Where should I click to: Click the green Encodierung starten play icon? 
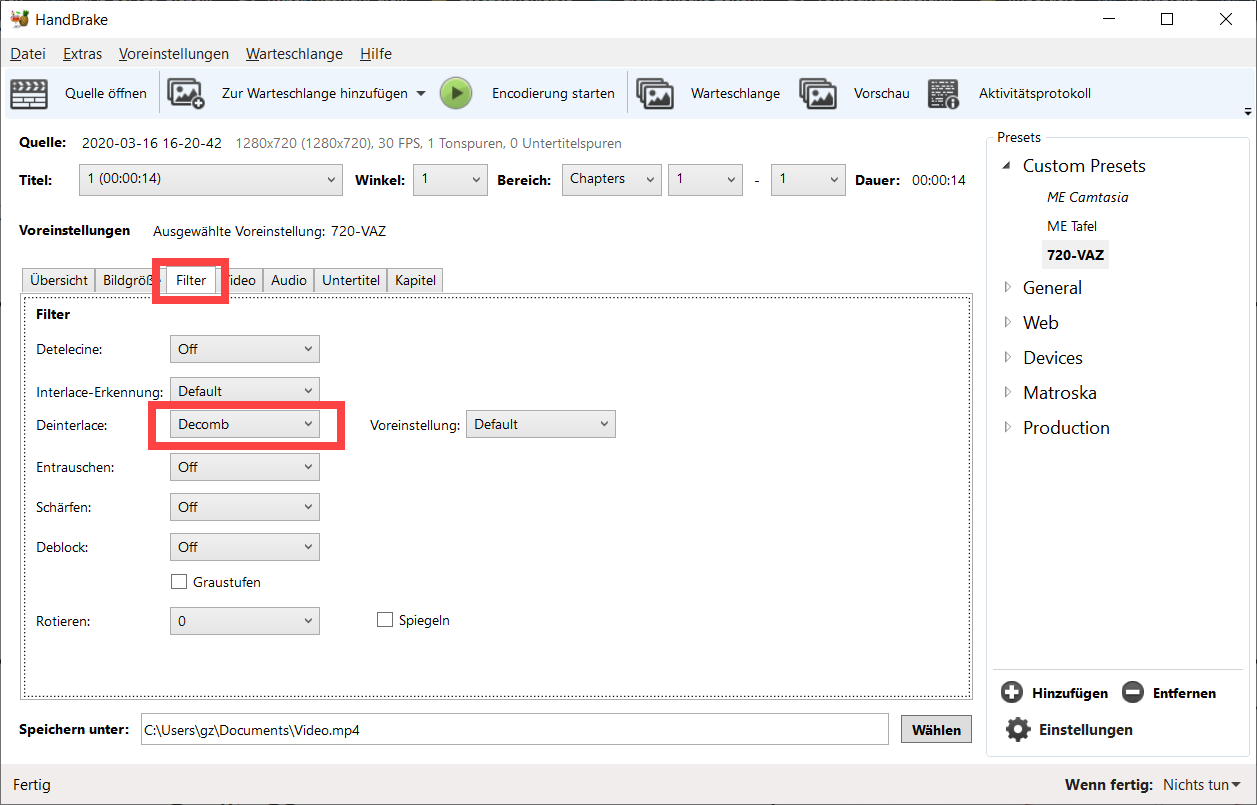(456, 93)
